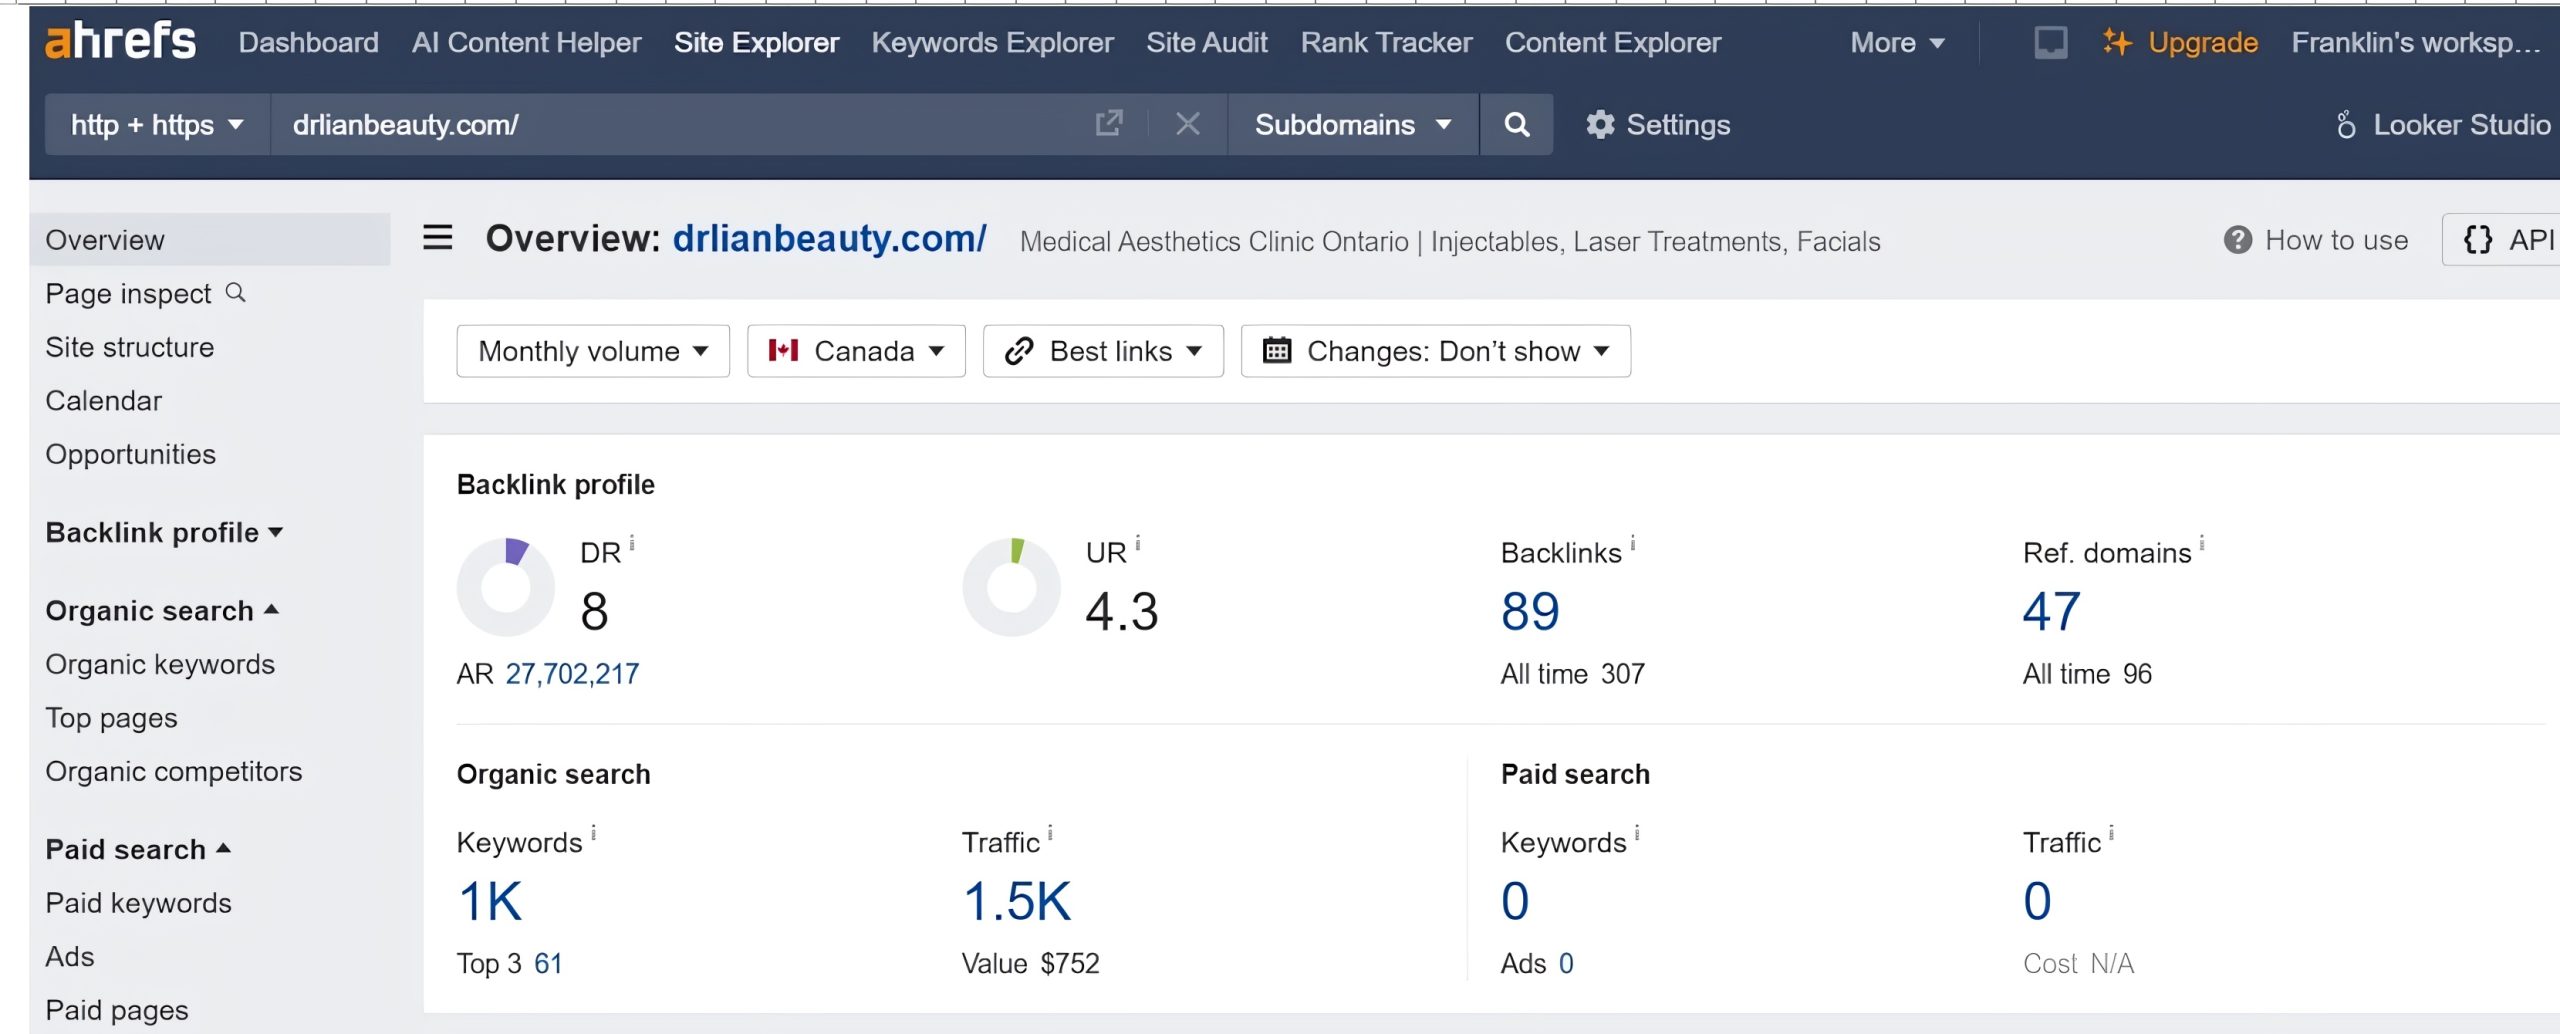Screen dimensions: 2560x1034
Task: Open Changes: Don't show dropdown
Action: point(1436,351)
